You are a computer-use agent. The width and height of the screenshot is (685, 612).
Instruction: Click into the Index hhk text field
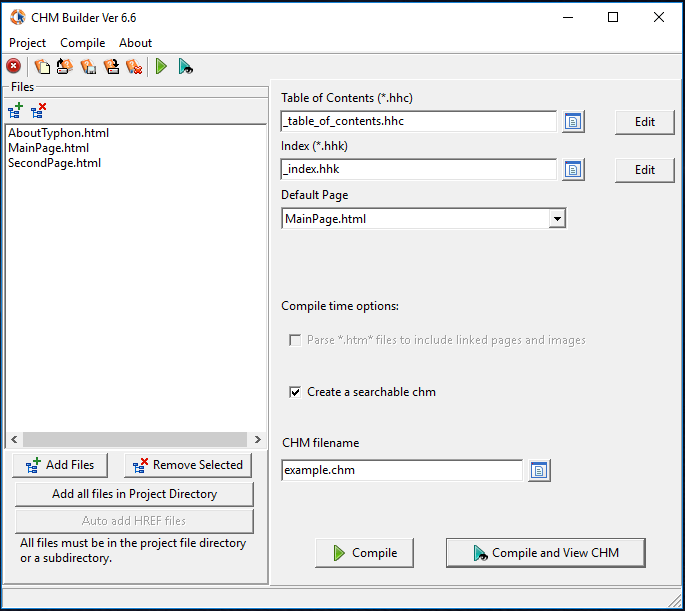click(x=419, y=169)
